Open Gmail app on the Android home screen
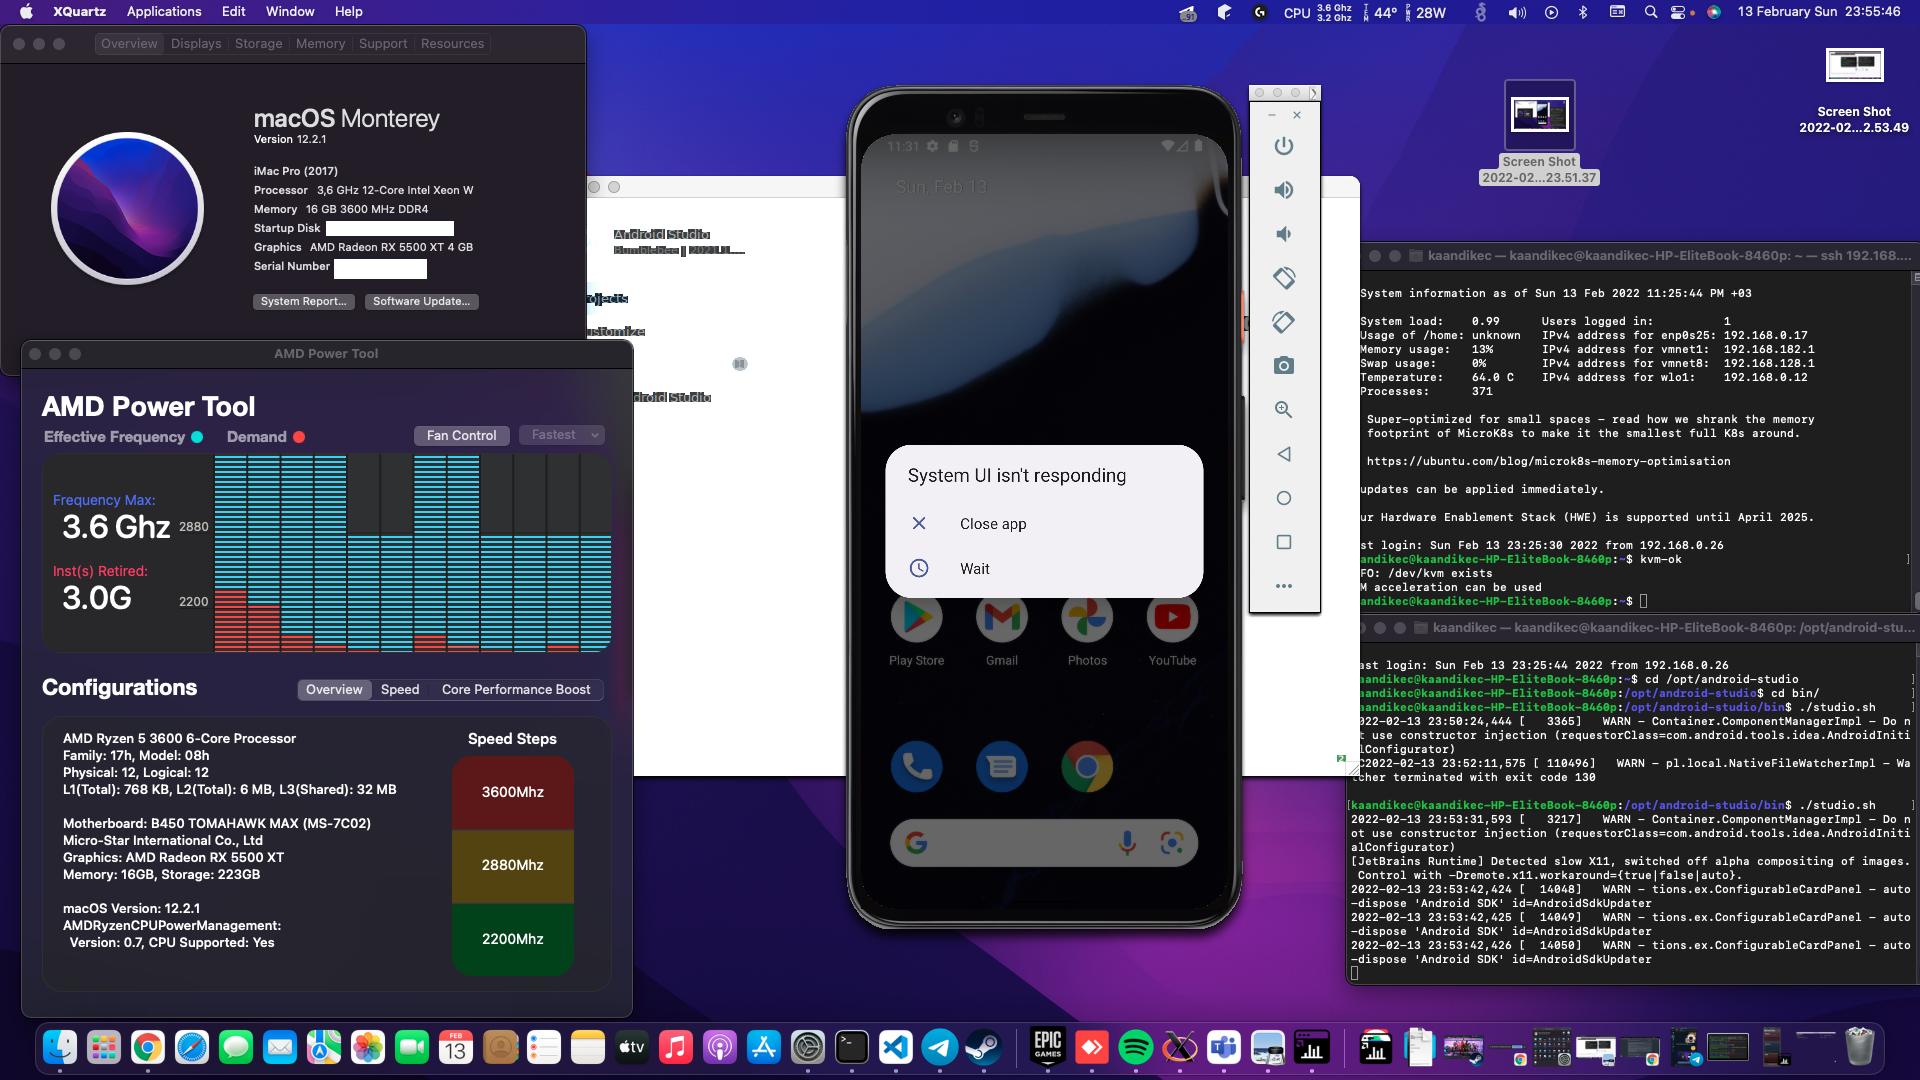Image resolution: width=1920 pixels, height=1080 pixels. click(1002, 619)
